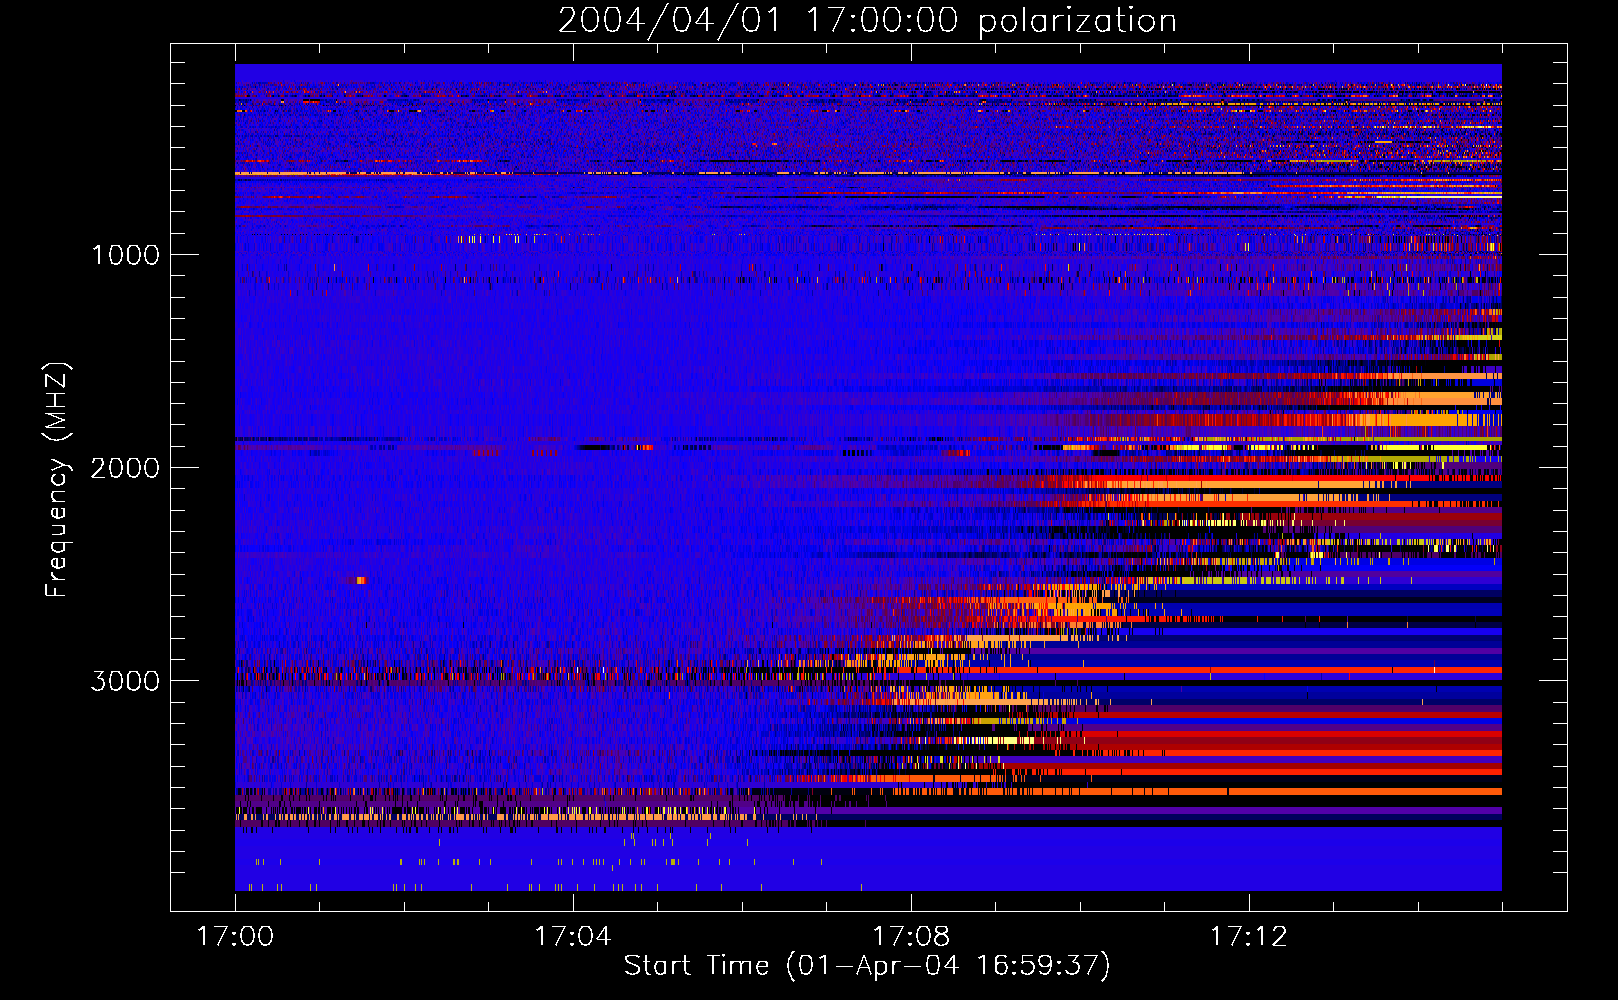The height and width of the screenshot is (1000, 1618).
Task: Click the '17:00' time tick label
Action: pos(235,937)
